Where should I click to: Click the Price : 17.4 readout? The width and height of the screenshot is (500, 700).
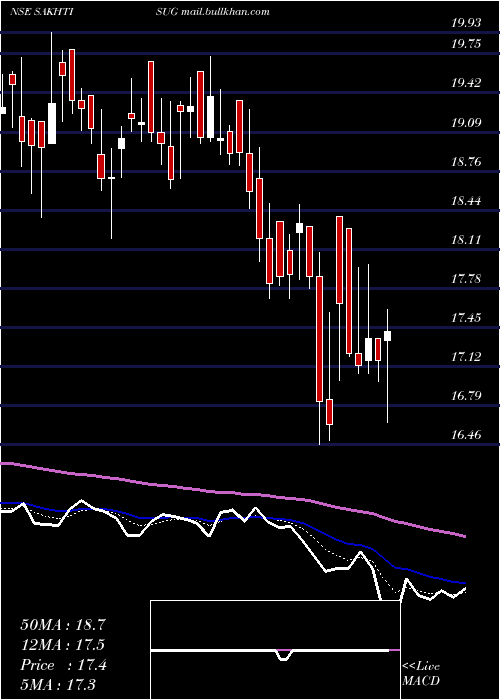click(x=63, y=665)
